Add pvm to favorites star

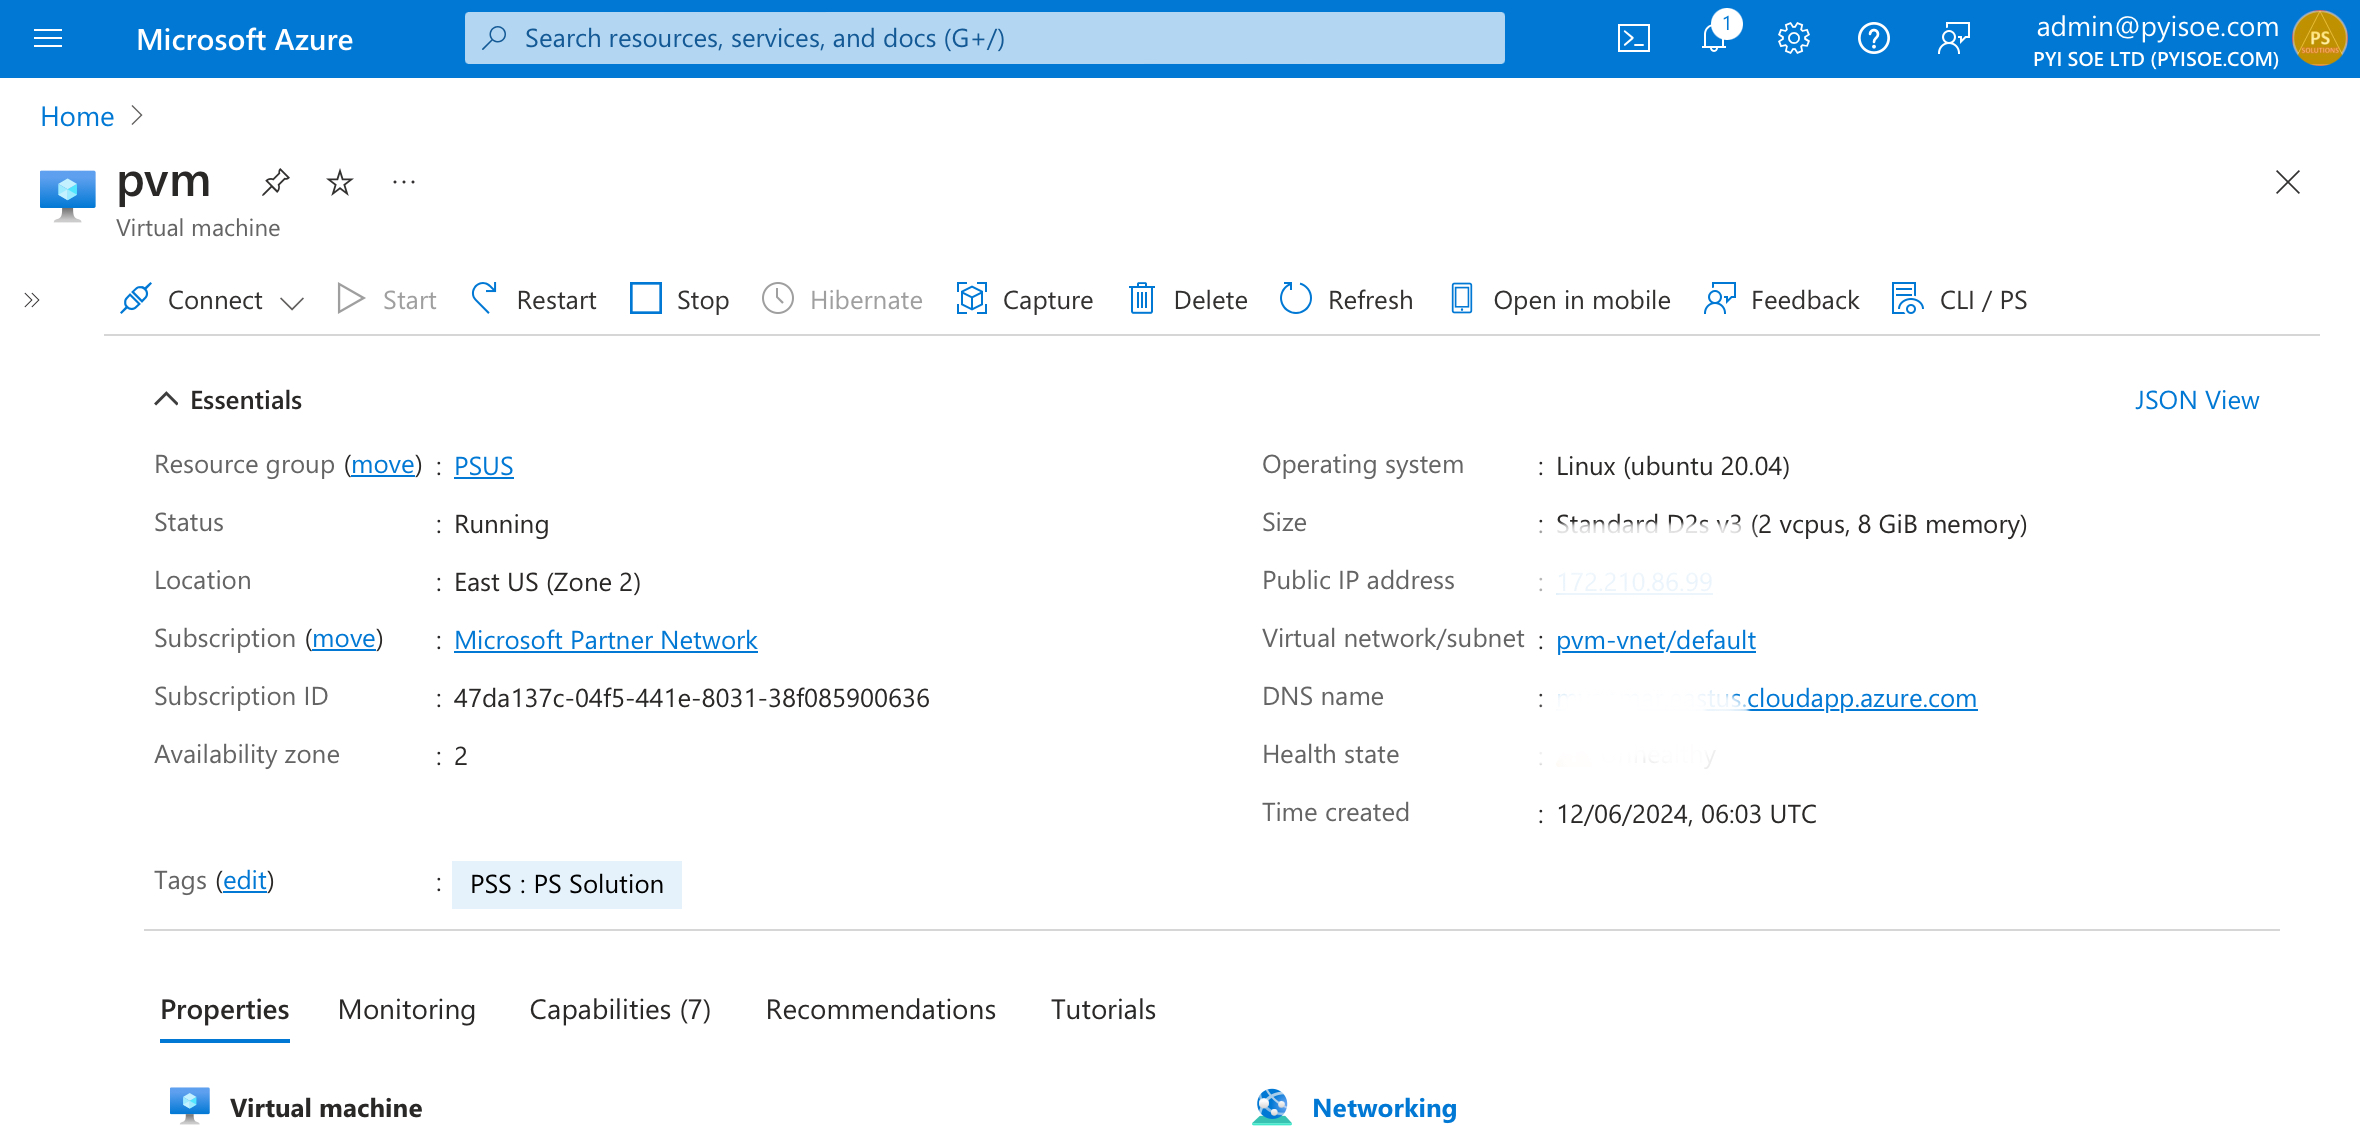(x=340, y=182)
